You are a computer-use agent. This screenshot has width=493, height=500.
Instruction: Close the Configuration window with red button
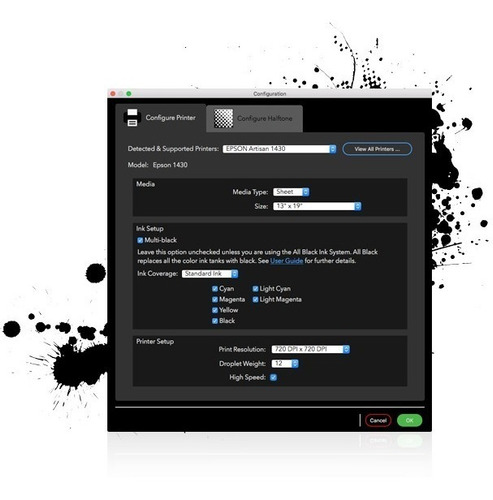[x=113, y=94]
